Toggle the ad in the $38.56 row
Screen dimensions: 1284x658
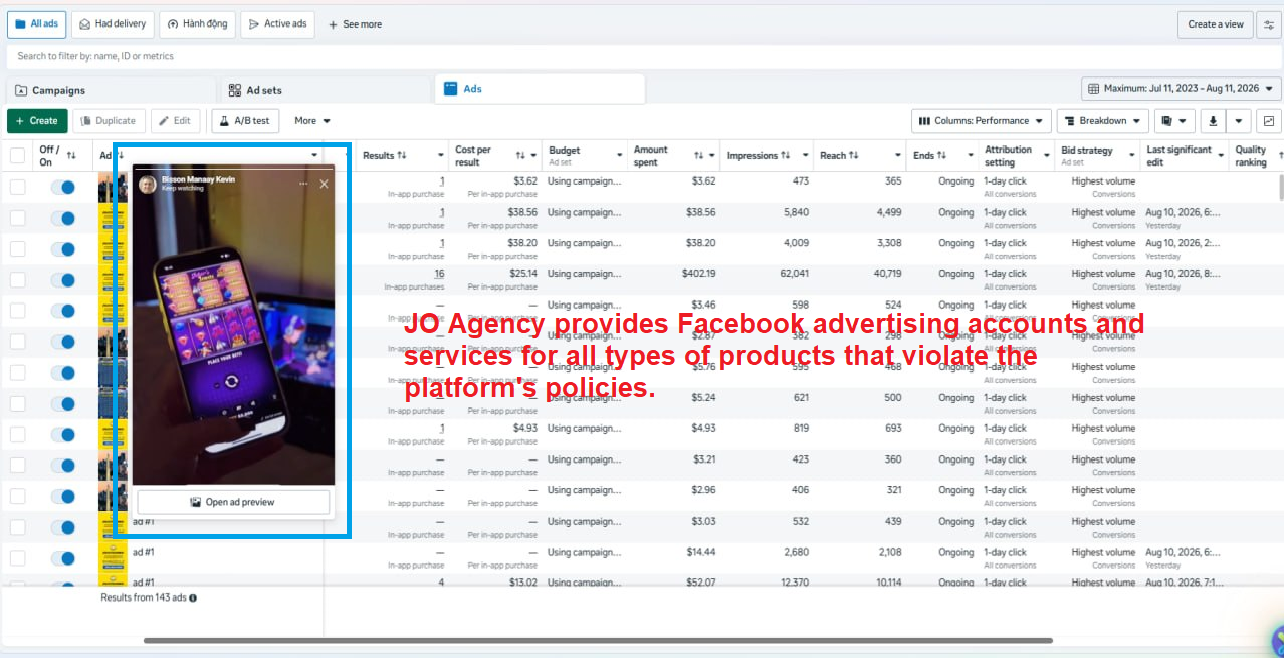[x=63, y=218]
